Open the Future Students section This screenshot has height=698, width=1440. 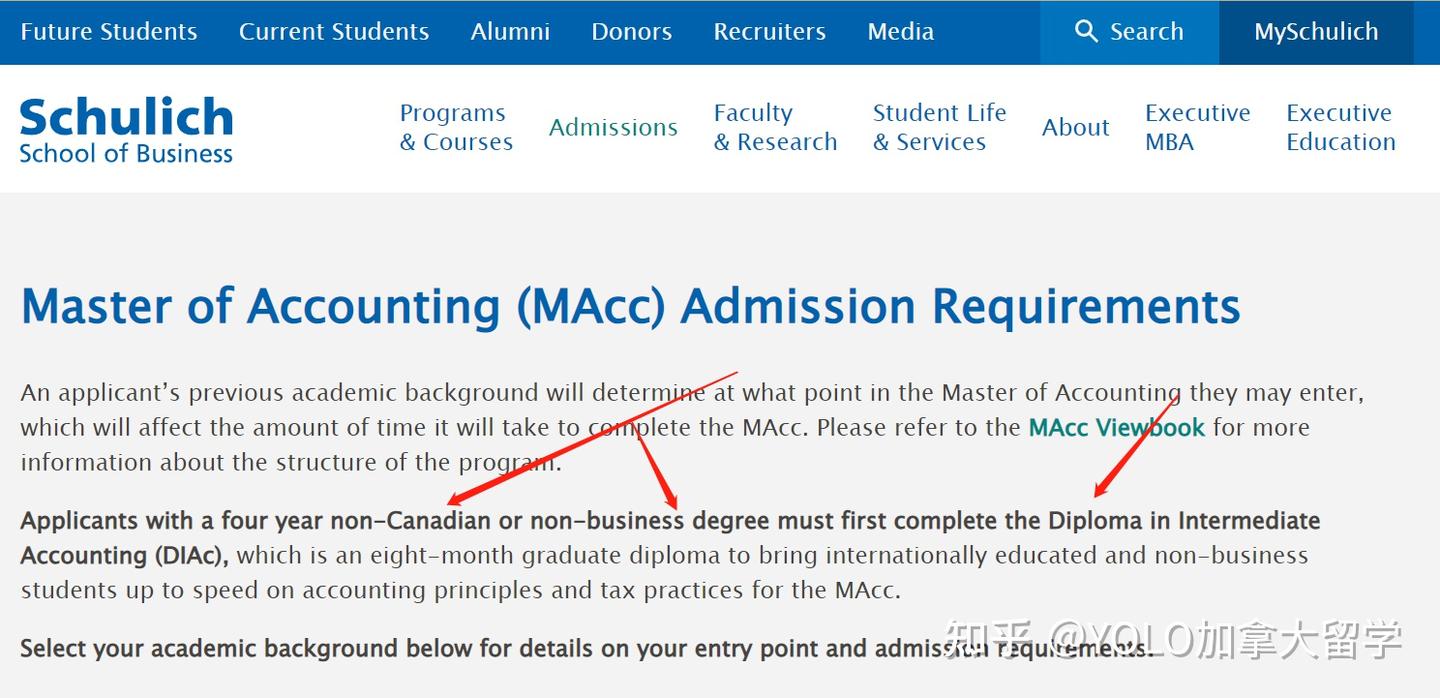109,32
